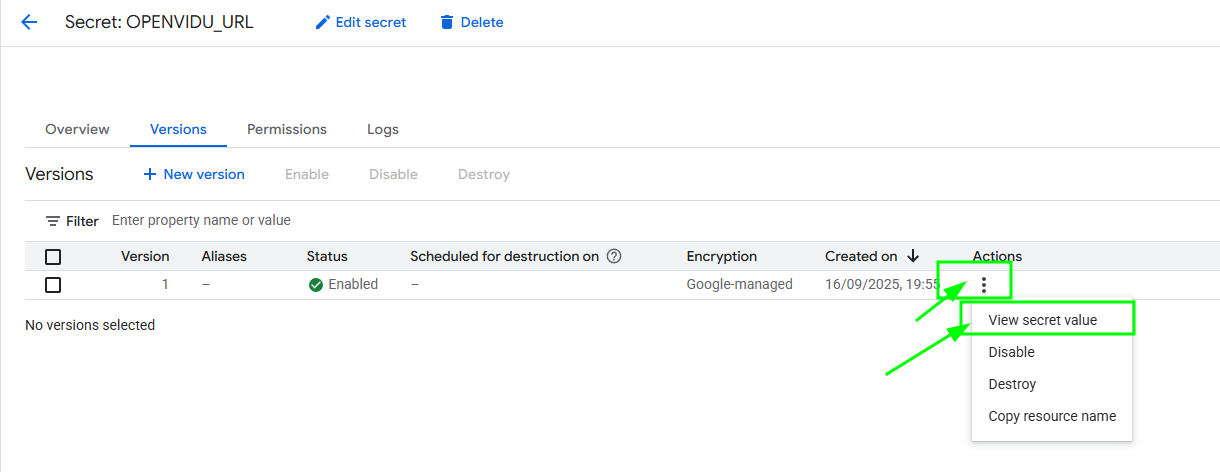Choose View secret value from the menu
This screenshot has height=472, width=1220.
(x=1042, y=320)
